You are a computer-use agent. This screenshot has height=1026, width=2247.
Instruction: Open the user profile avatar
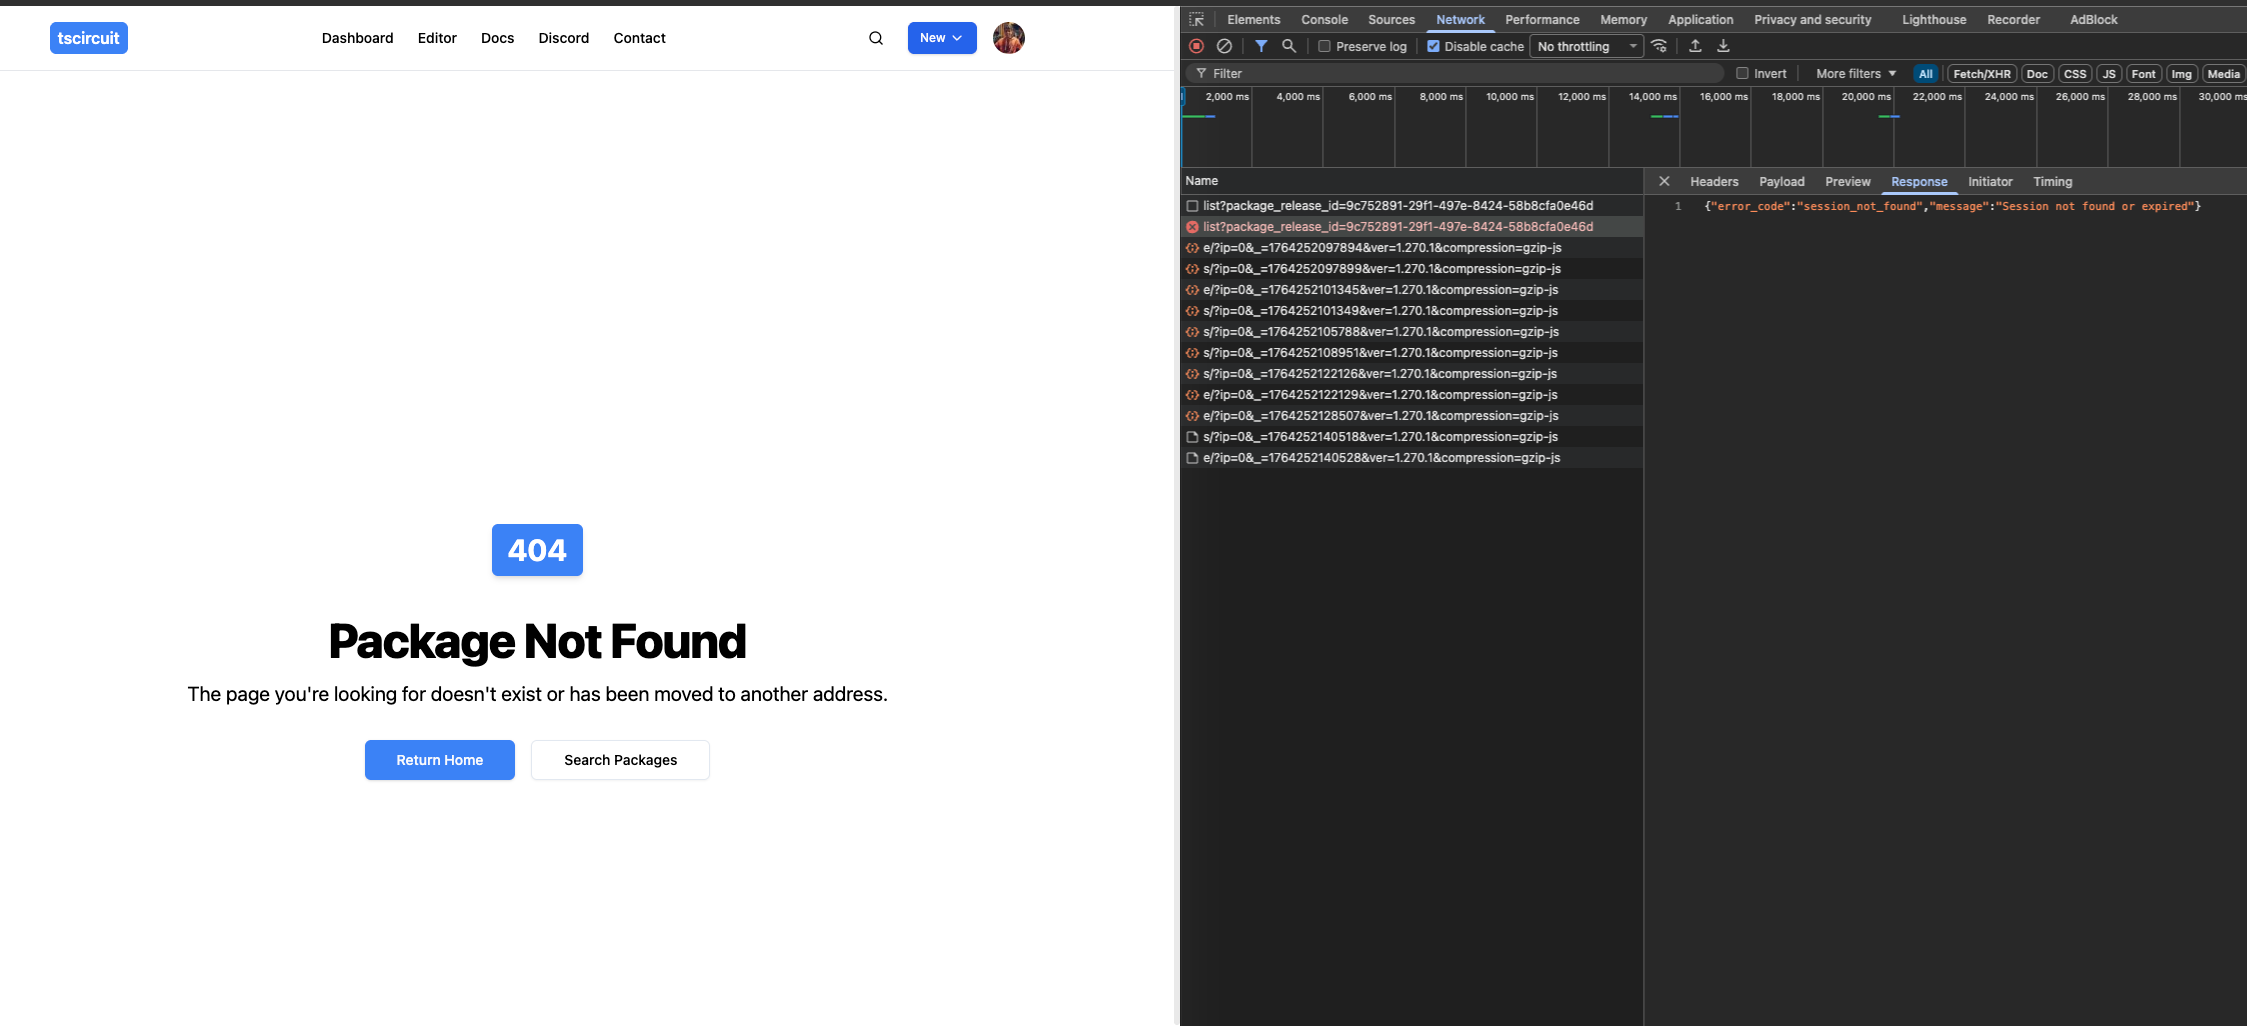(1009, 38)
